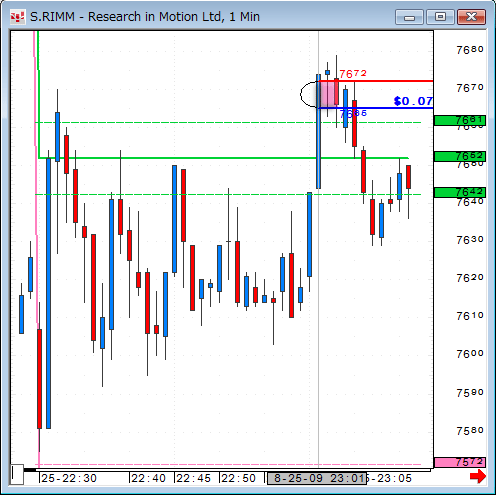Click the pink shaded order zone box

[x=327, y=94]
